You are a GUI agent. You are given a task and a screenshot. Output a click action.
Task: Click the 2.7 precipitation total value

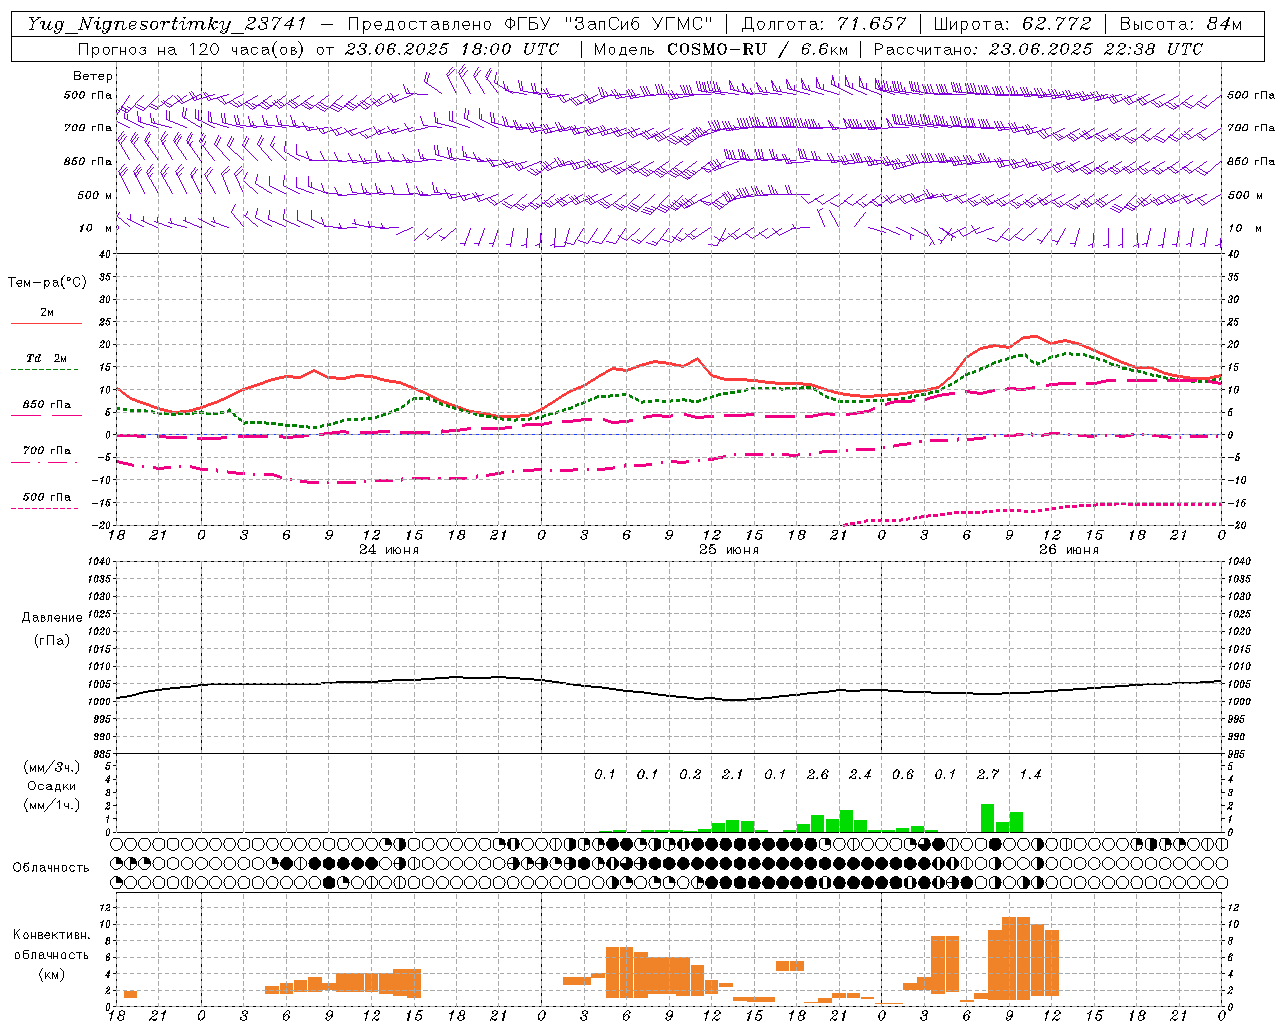(988, 774)
